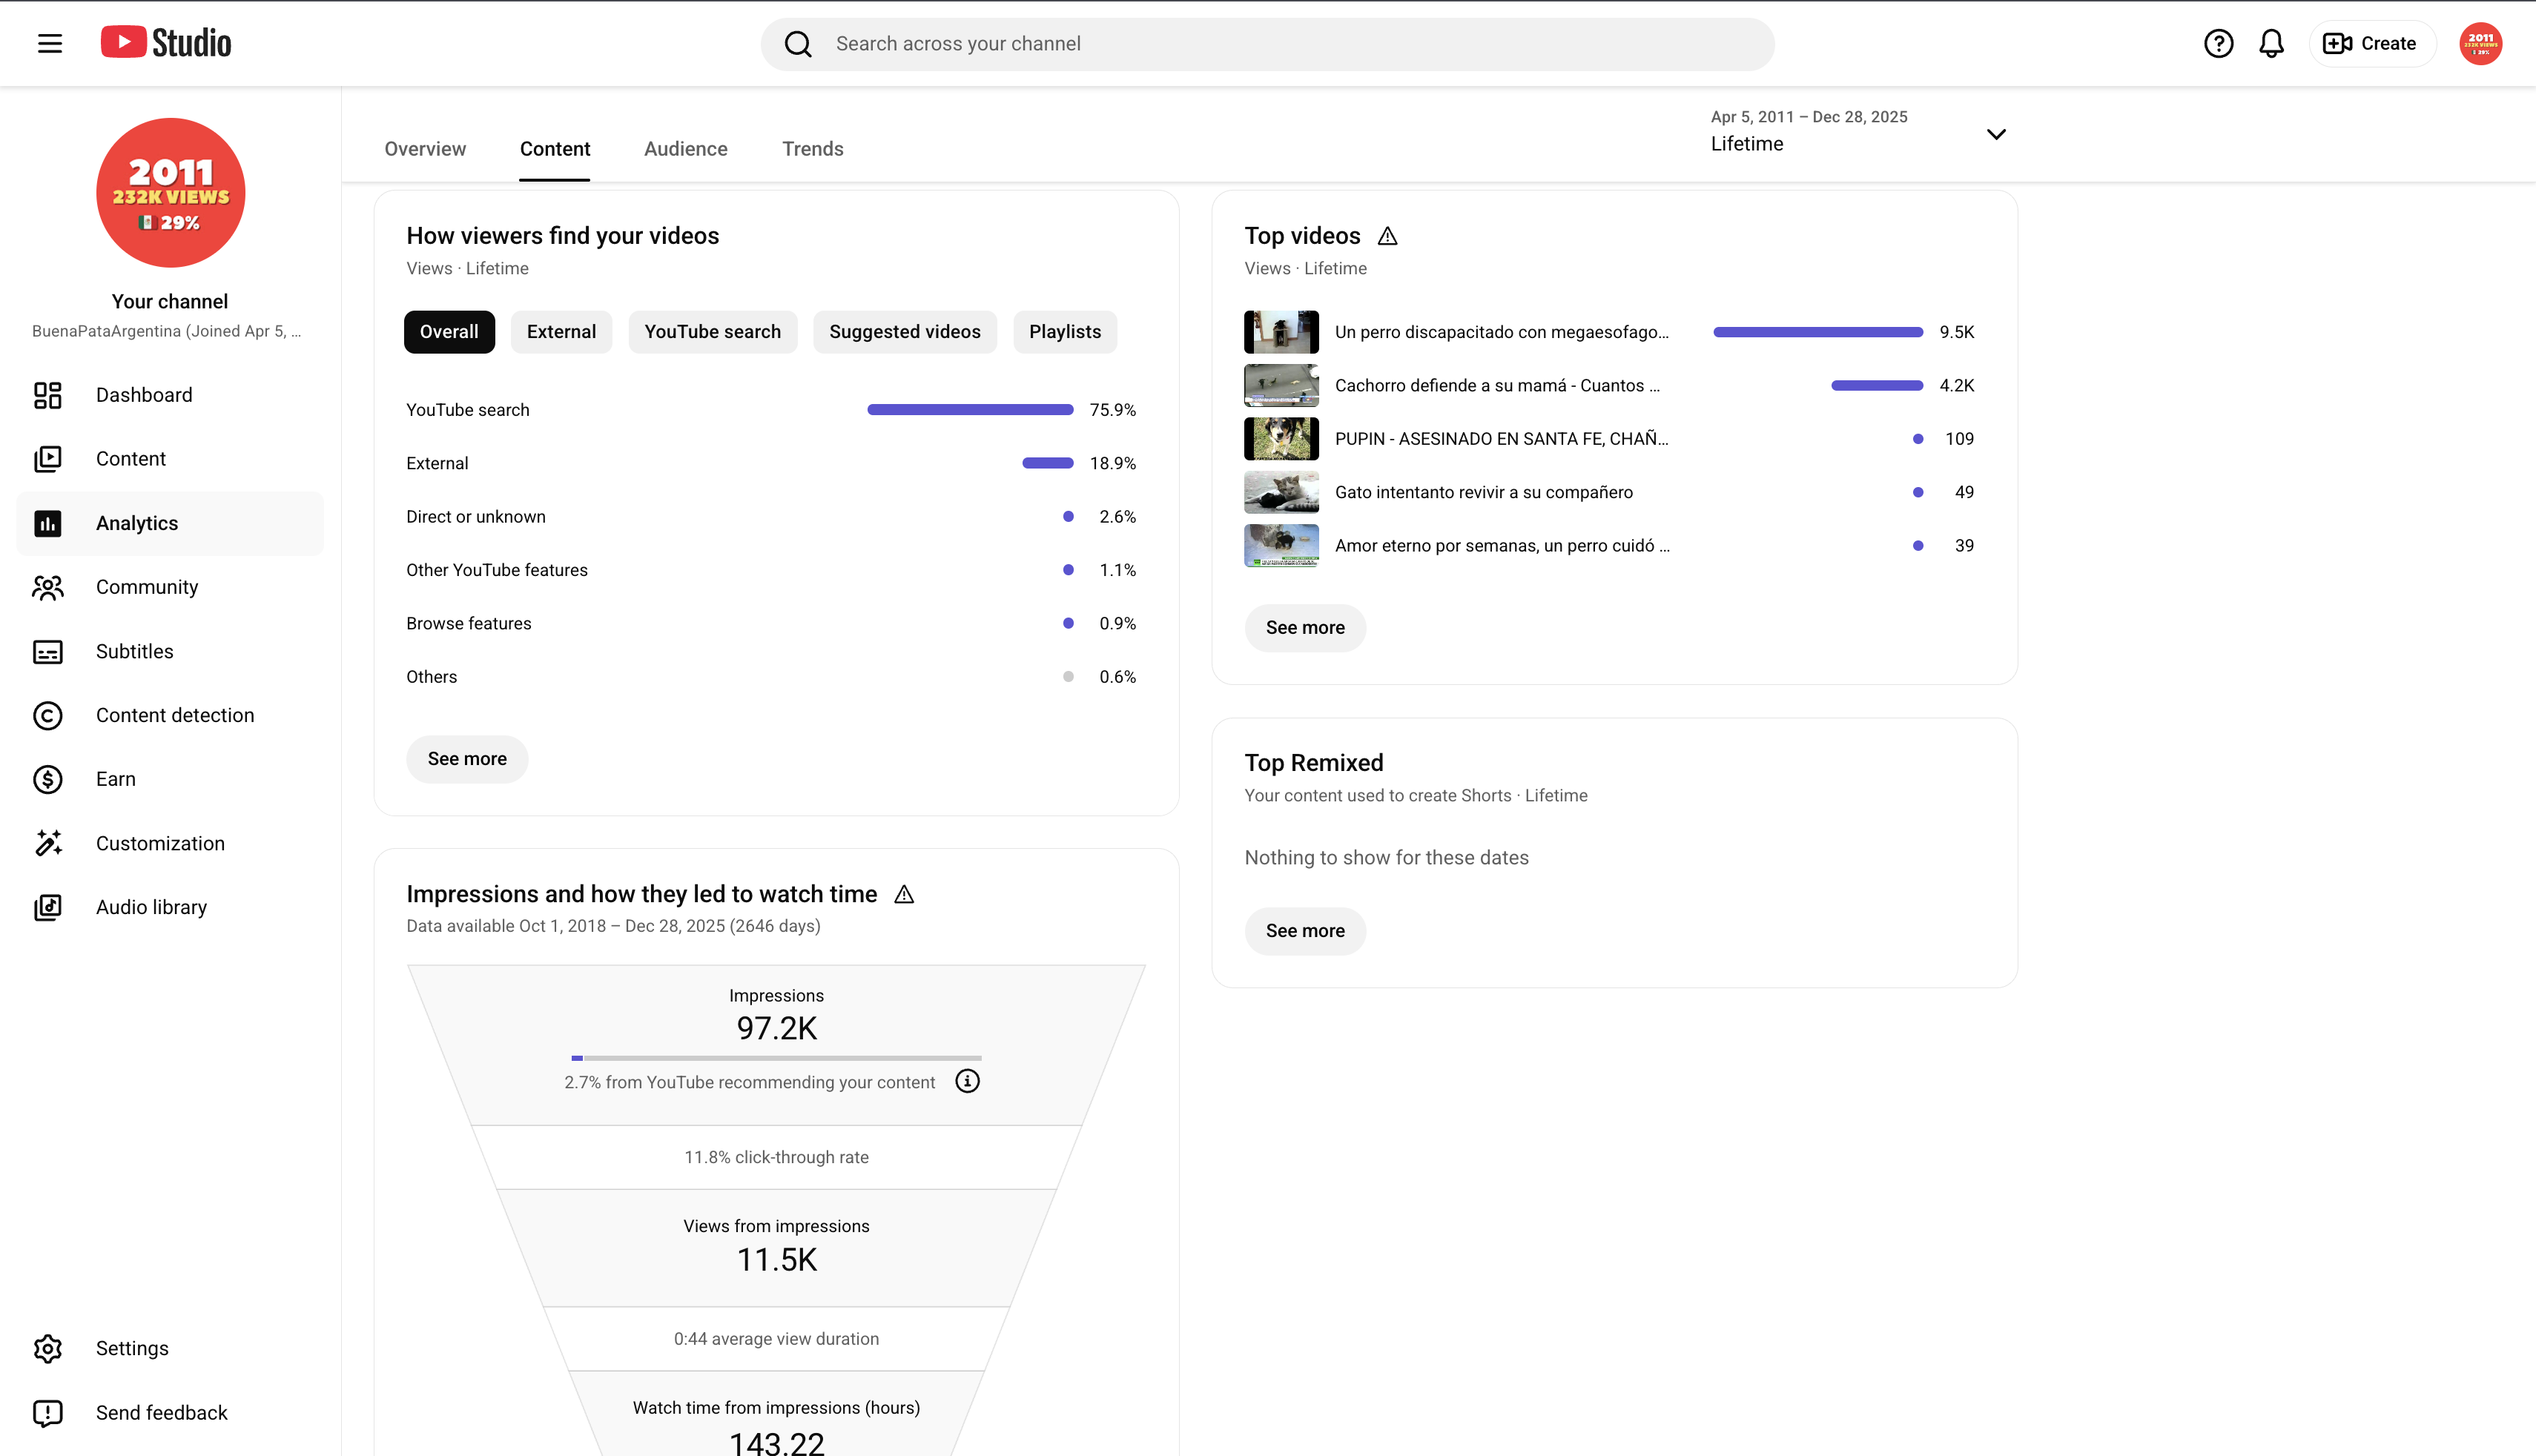The image size is (2536, 1456).
Task: Click the Earn dollar icon
Action: pos(48,780)
